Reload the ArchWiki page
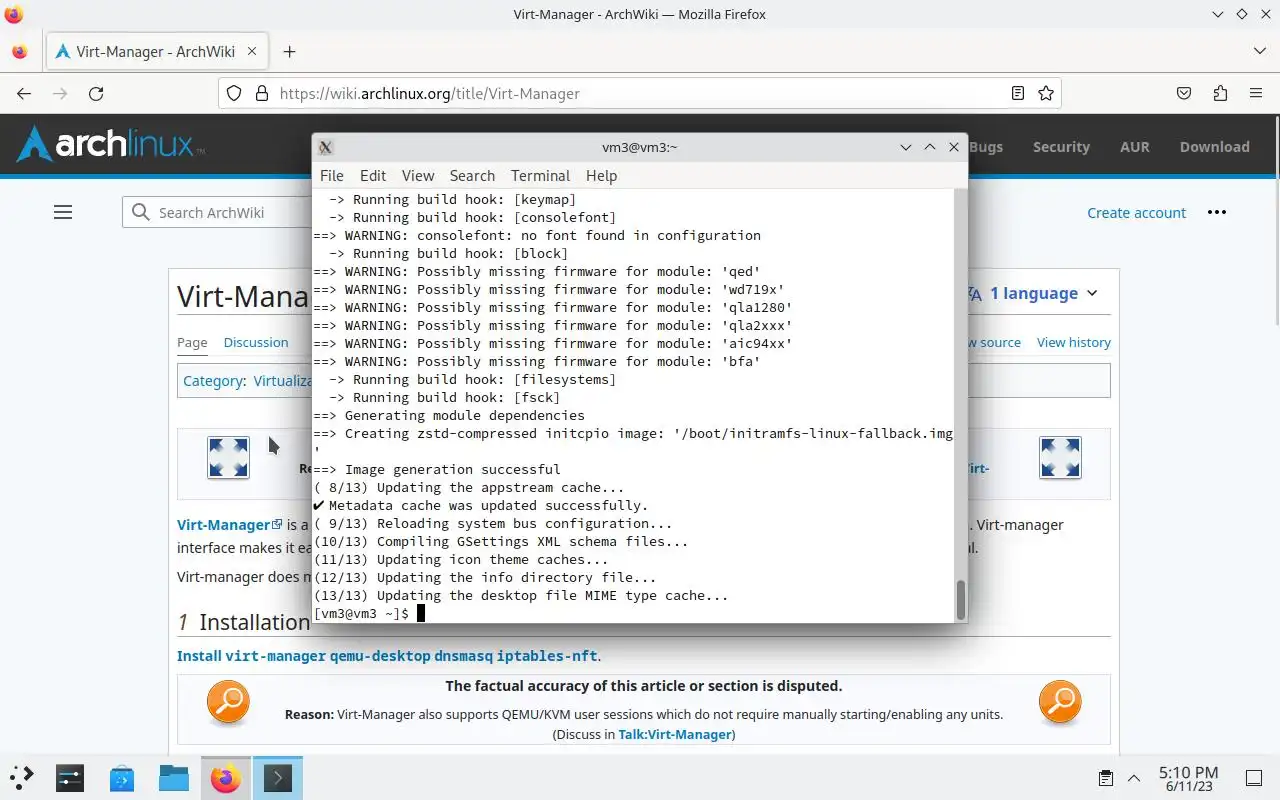This screenshot has width=1280, height=800. click(x=96, y=93)
